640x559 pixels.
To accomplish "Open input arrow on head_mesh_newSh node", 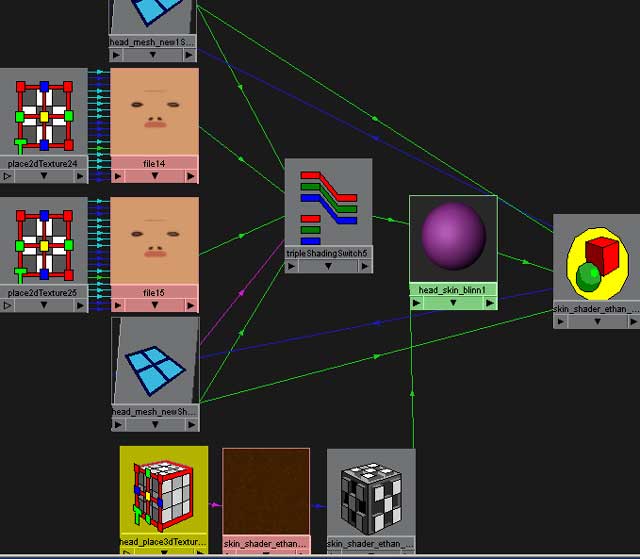I will 118,425.
